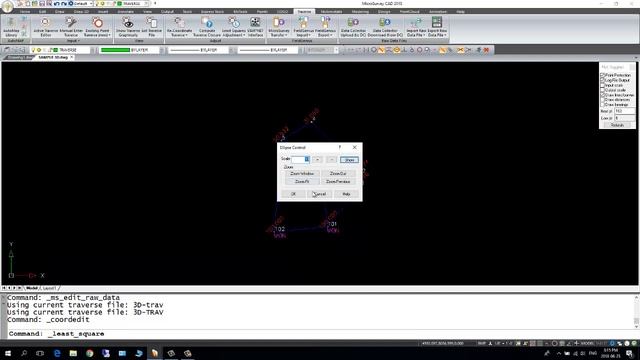Open Export Raw Data File dropdown arrow
The width and height of the screenshot is (640, 360).
[x=445, y=36]
